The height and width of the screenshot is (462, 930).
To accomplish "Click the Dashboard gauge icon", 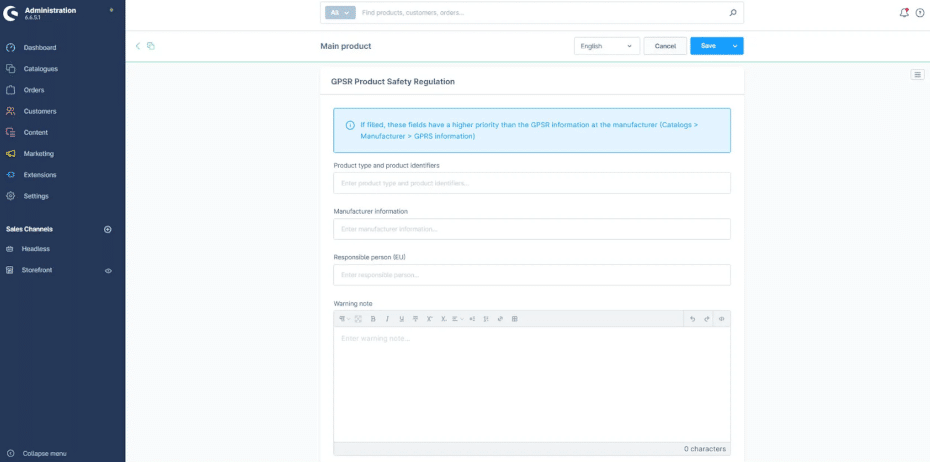I will (10, 47).
